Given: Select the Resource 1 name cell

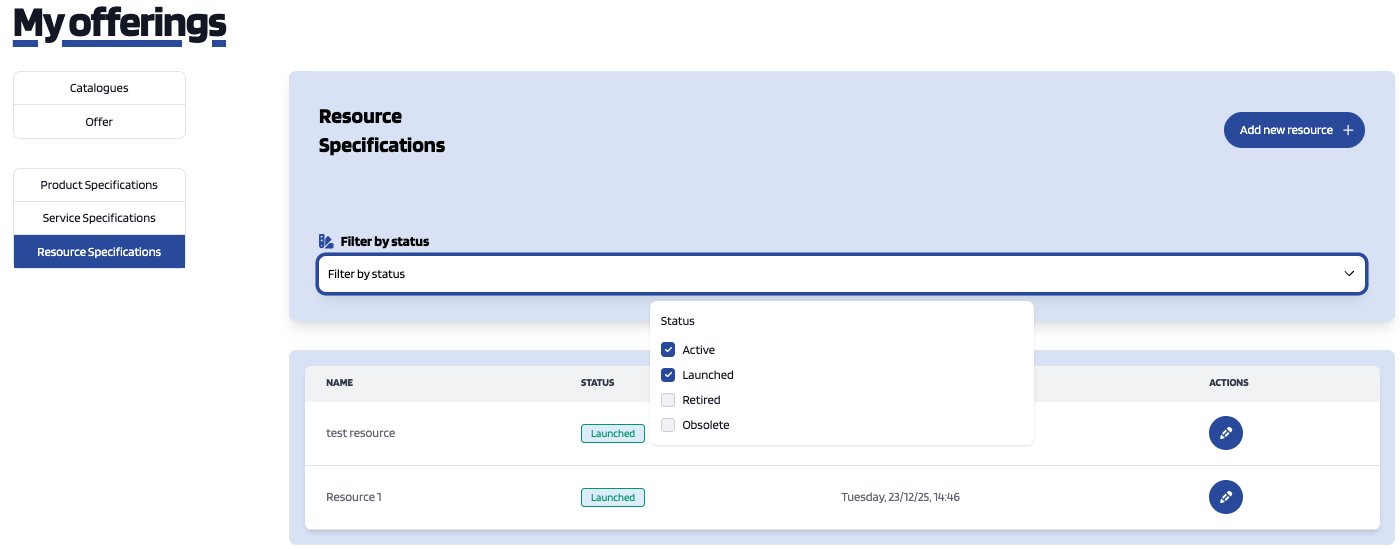Looking at the screenshot, I should (353, 497).
